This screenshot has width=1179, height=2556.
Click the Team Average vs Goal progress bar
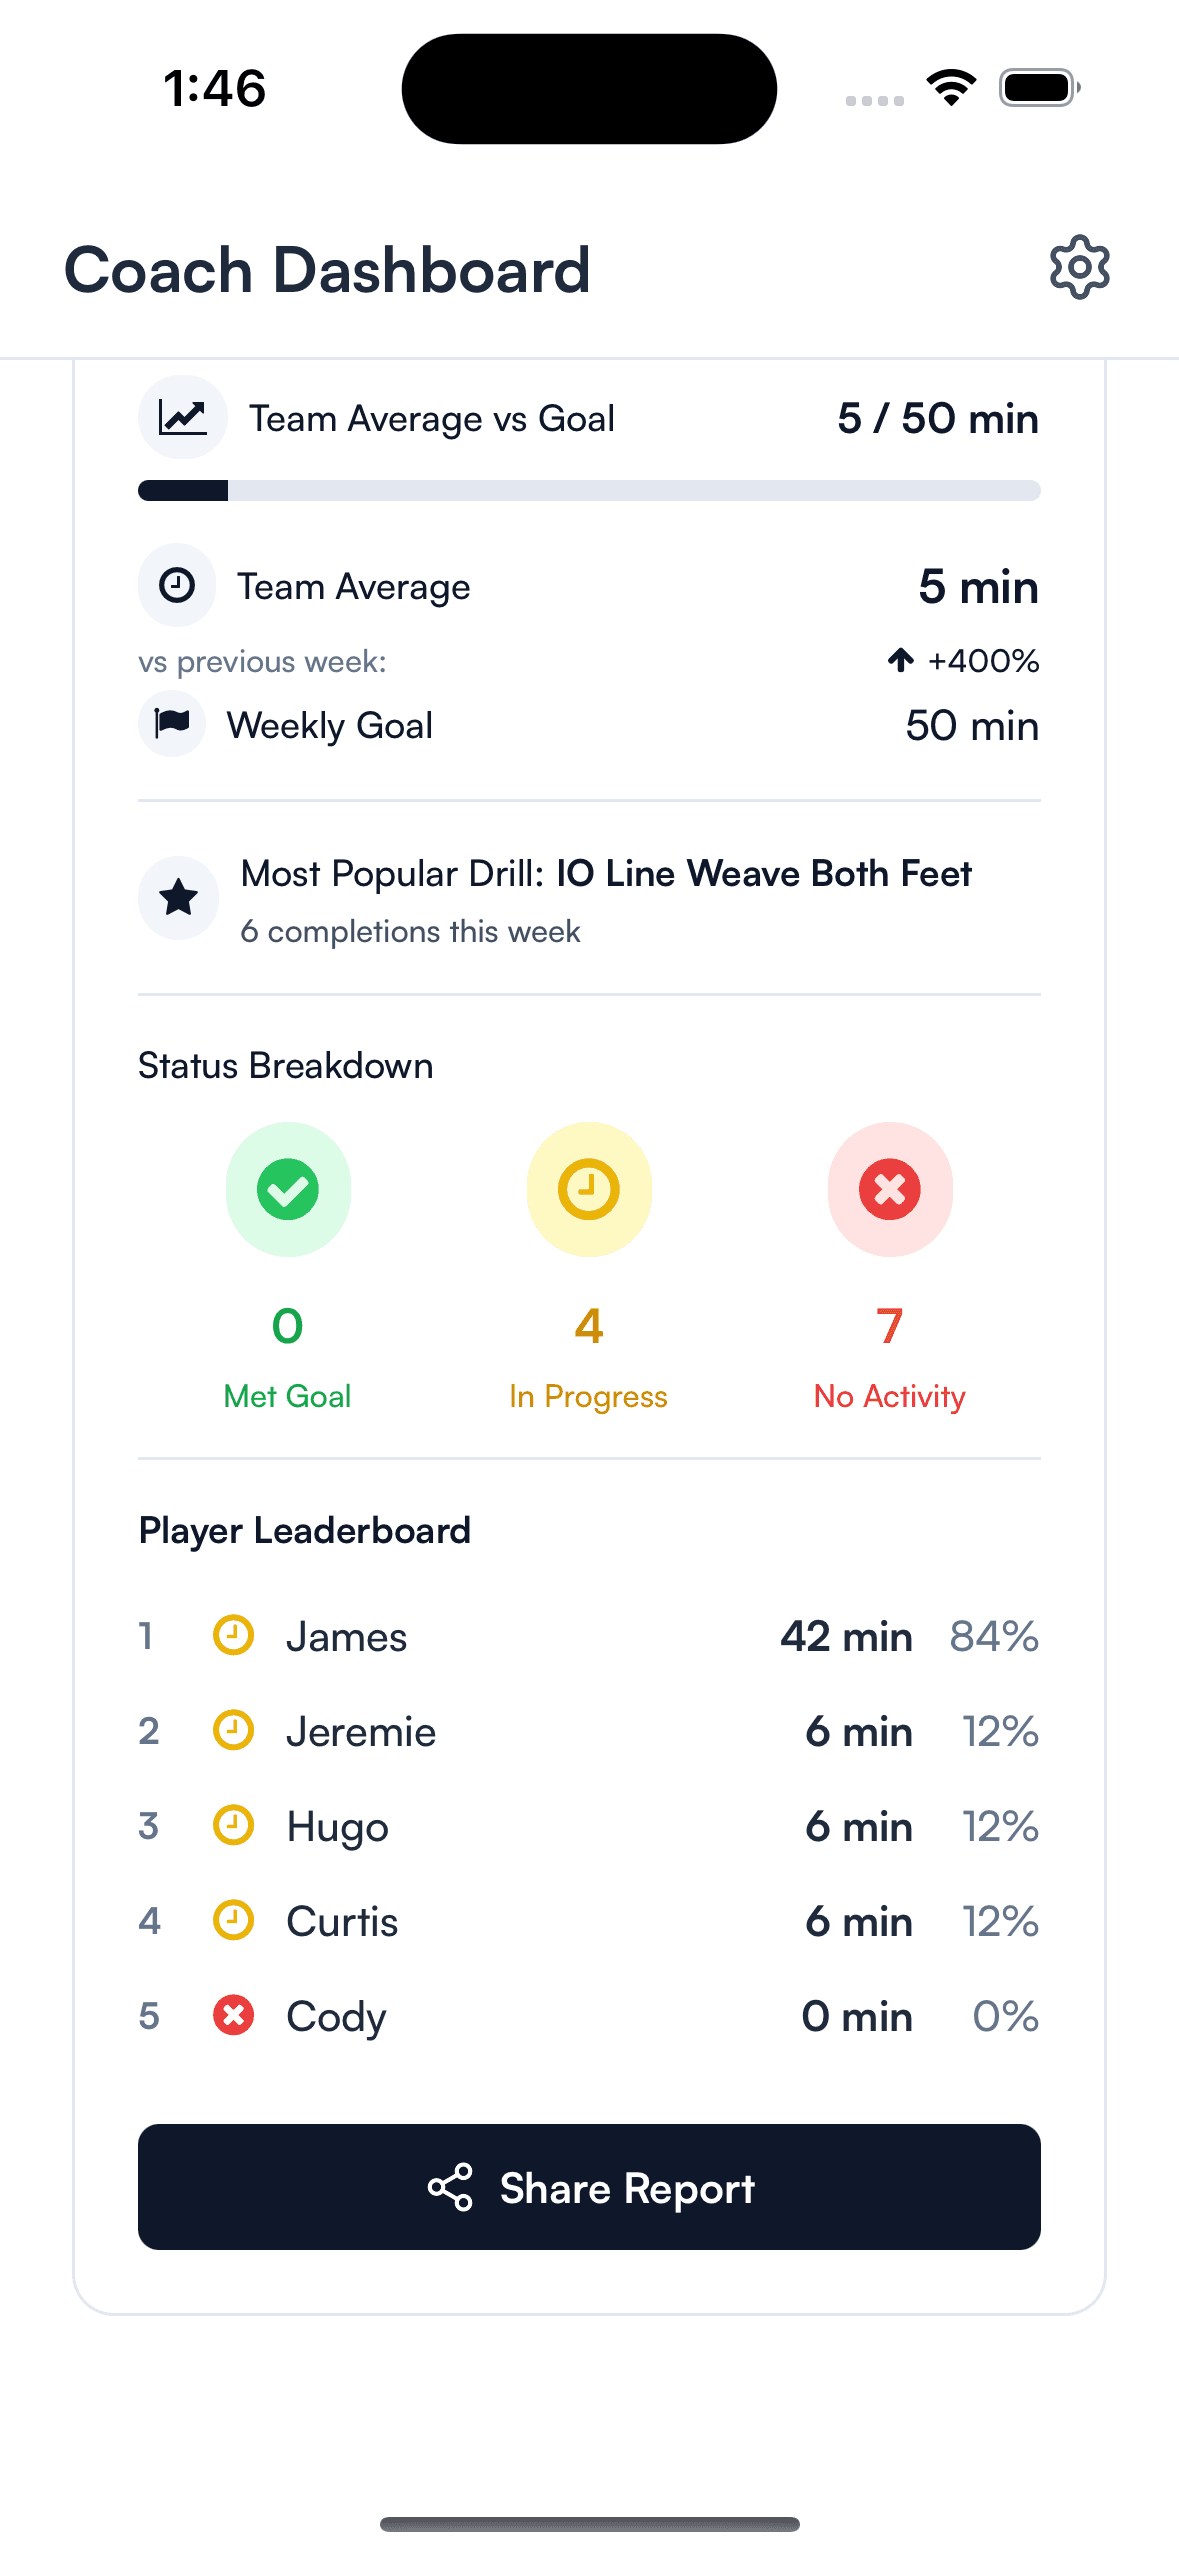(x=589, y=491)
